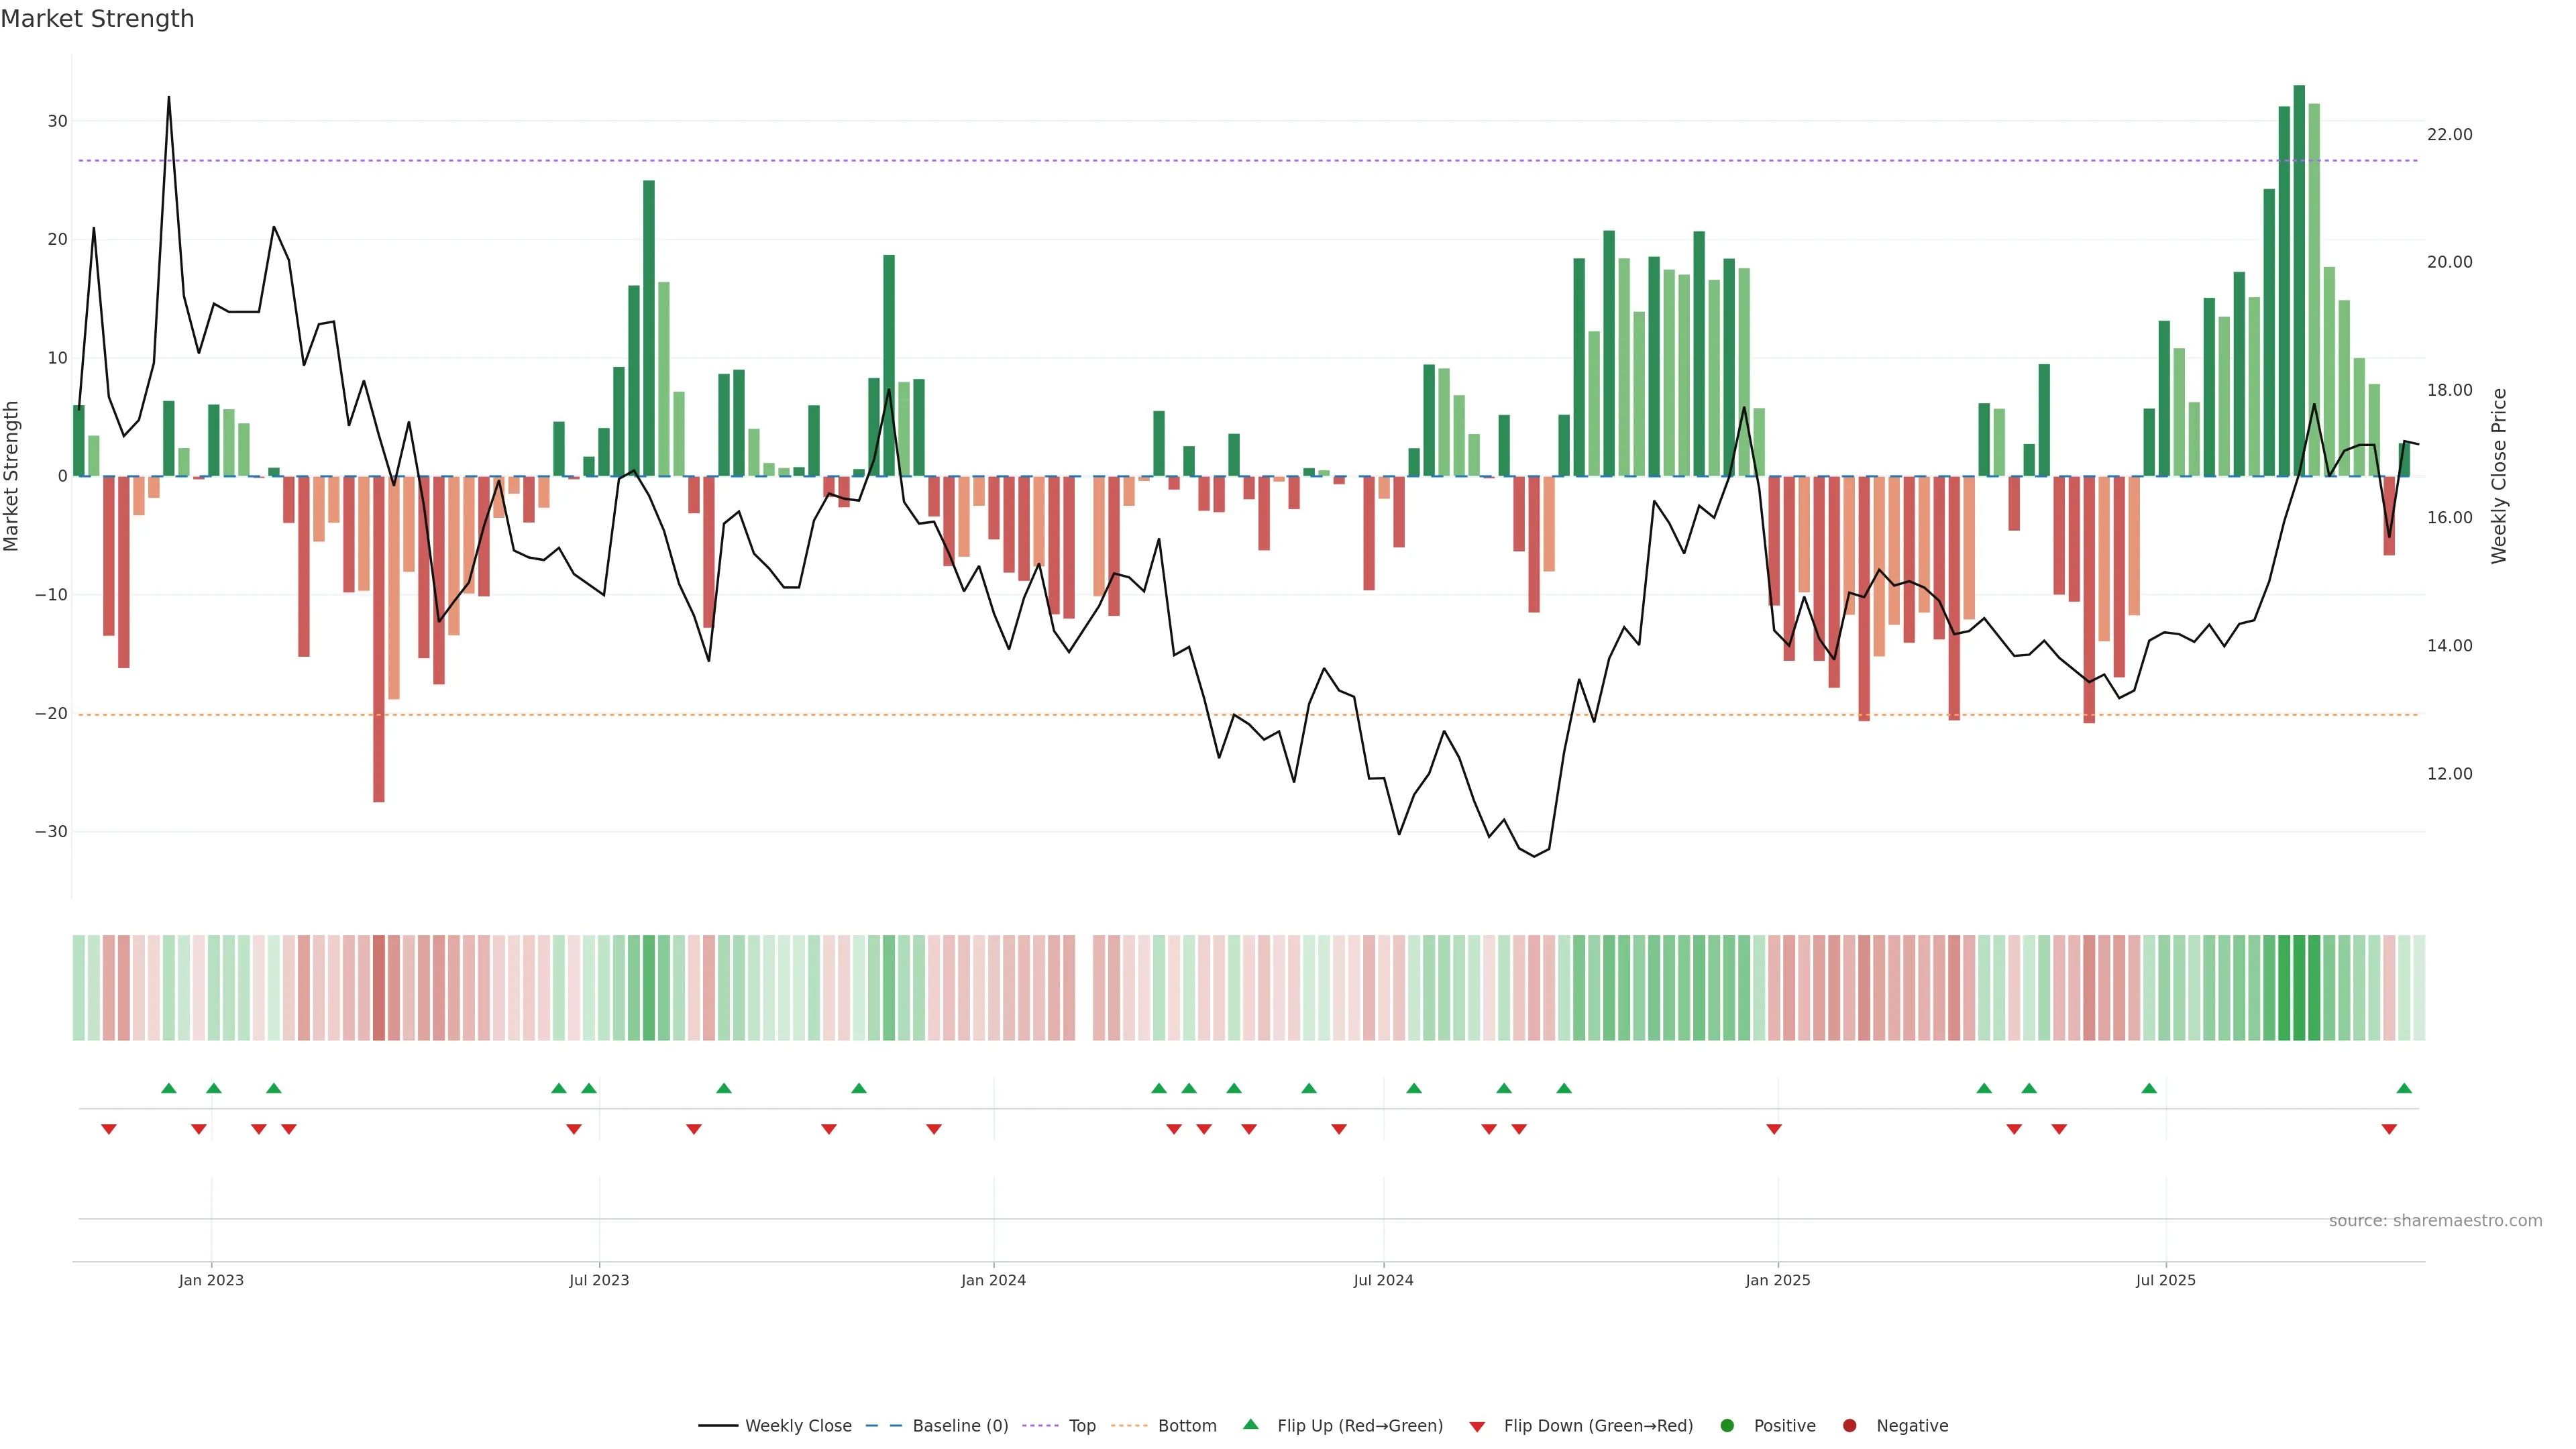Click the red Flip Down triangle in legend
The image size is (2576, 1449).
[1477, 1427]
